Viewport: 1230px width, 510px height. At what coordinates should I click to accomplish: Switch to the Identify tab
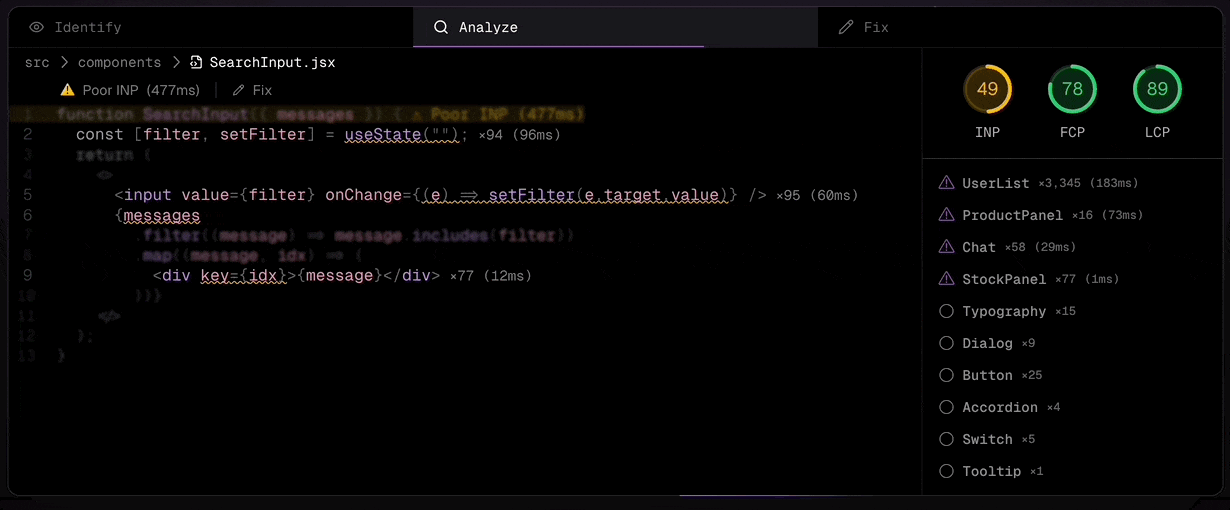tap(87, 27)
